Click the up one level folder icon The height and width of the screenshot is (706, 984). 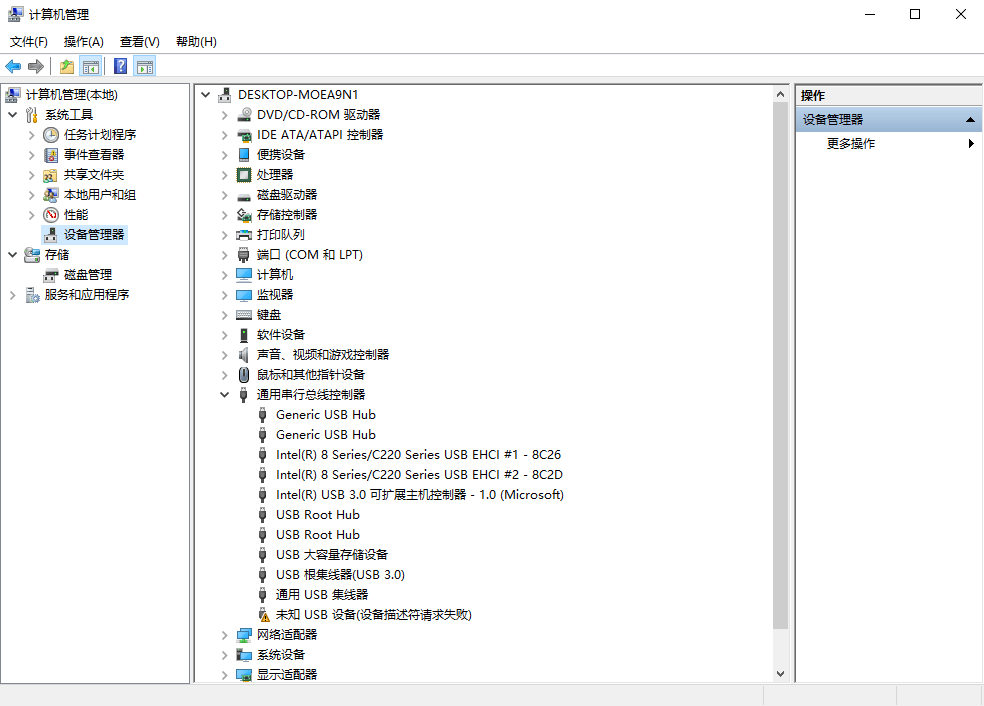click(66, 67)
